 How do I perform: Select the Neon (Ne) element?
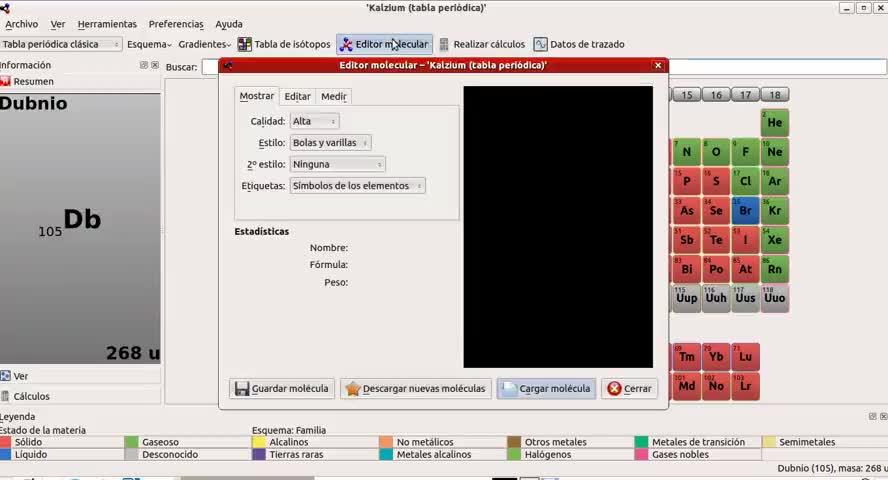click(774, 152)
